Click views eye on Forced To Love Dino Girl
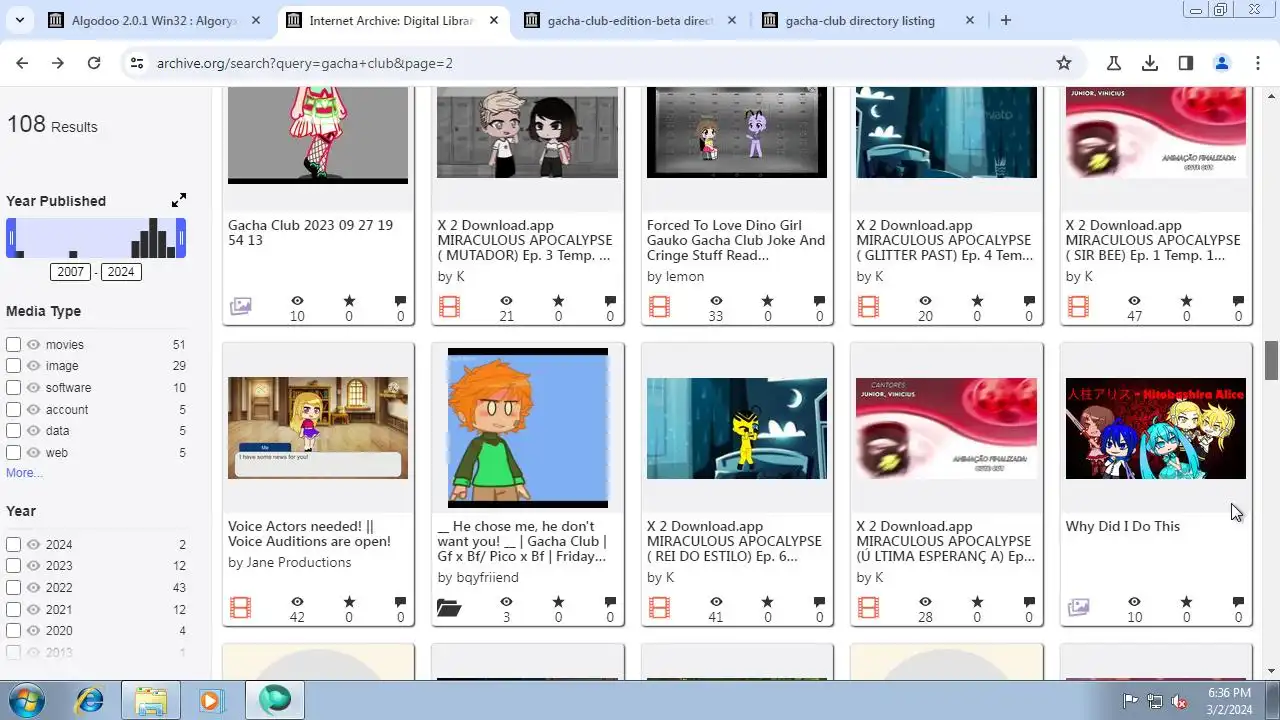The width and height of the screenshot is (1280, 720). click(x=716, y=301)
